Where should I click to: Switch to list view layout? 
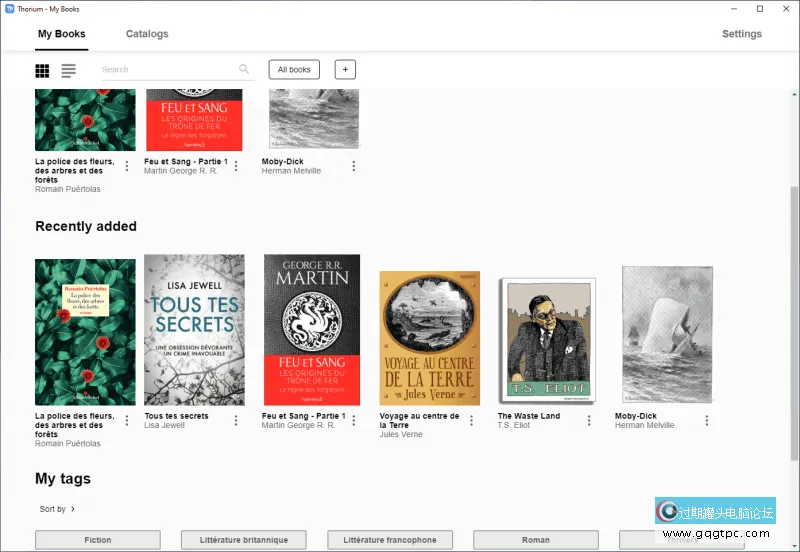68,71
